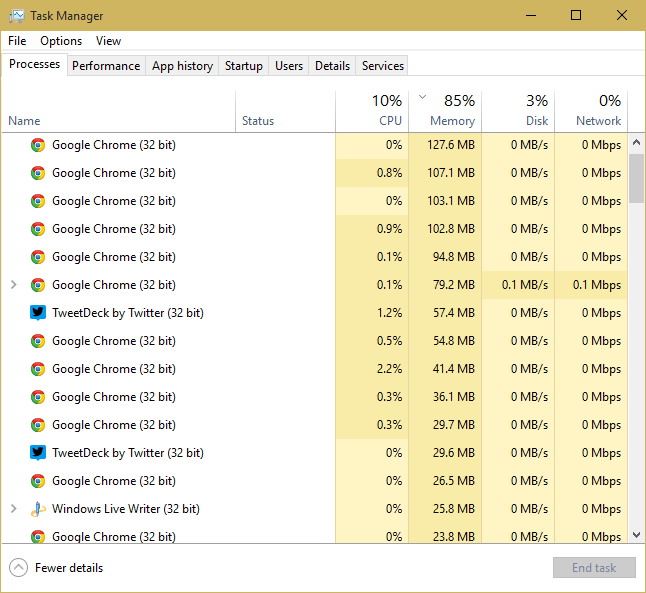Switch to the Startup tab

pyautogui.click(x=243, y=66)
